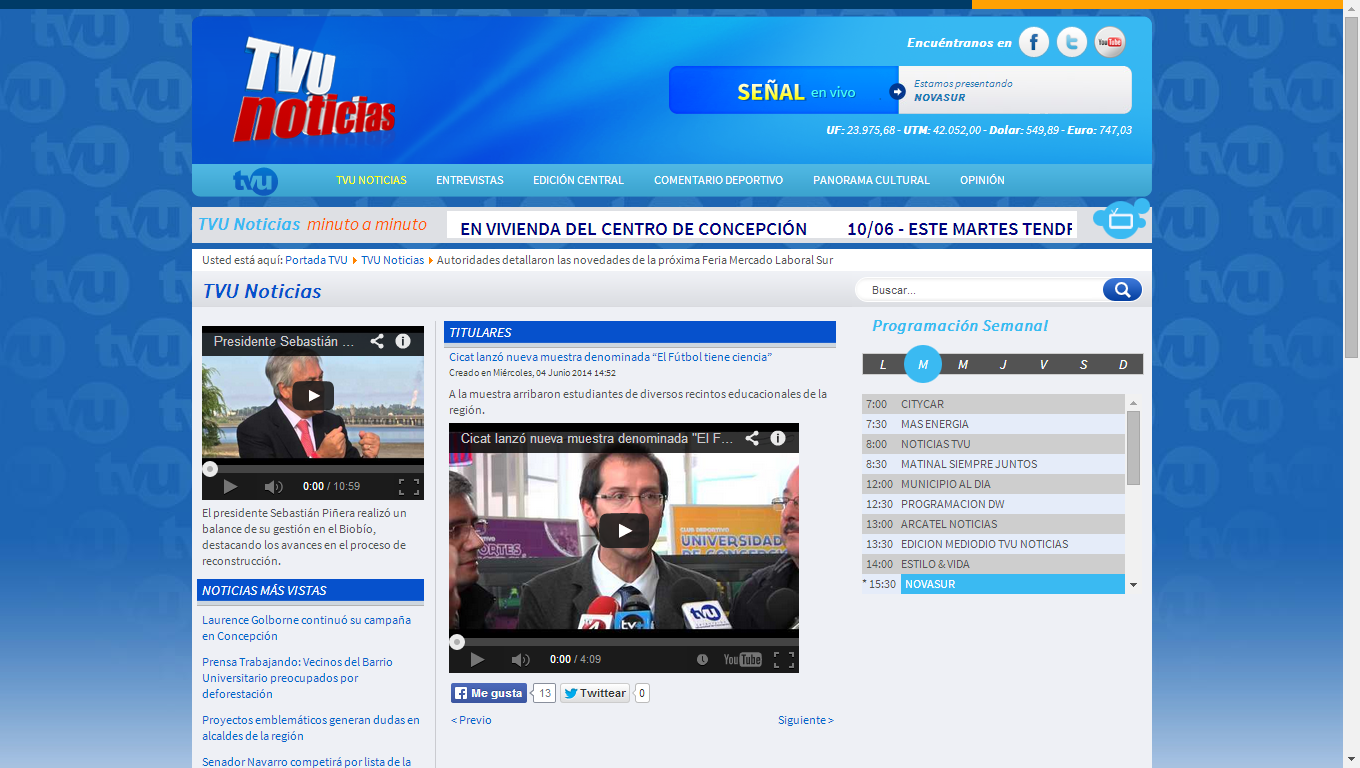Click schedule list scroll up arrow
This screenshot has height=768, width=1360.
1133,403
